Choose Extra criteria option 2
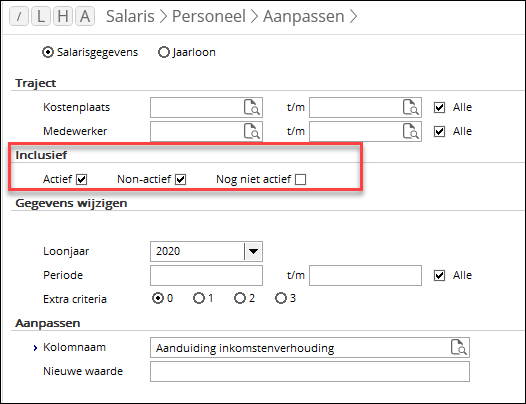Viewport: 526px width, 404px height. click(x=240, y=298)
